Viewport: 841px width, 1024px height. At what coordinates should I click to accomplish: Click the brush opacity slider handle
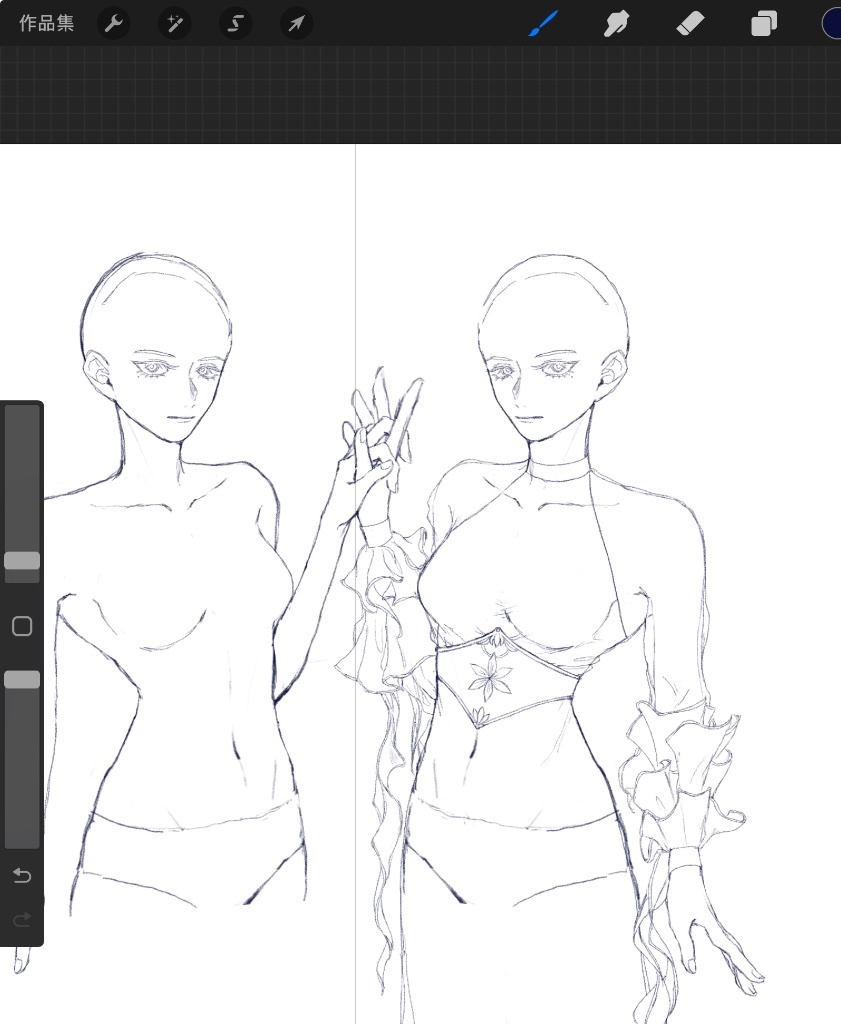[x=22, y=680]
